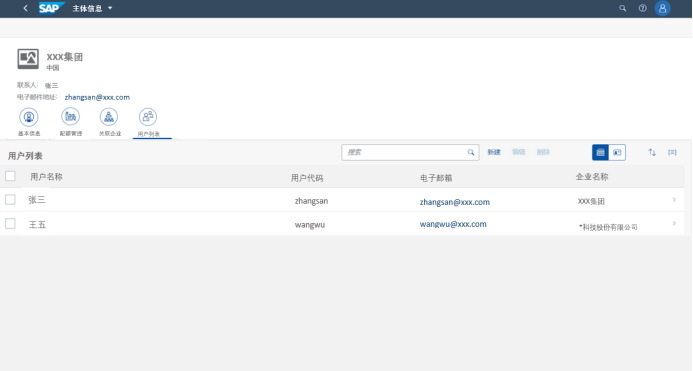Click the XXX集团 company image placeholder
This screenshot has width=693, height=371.
tap(28, 59)
